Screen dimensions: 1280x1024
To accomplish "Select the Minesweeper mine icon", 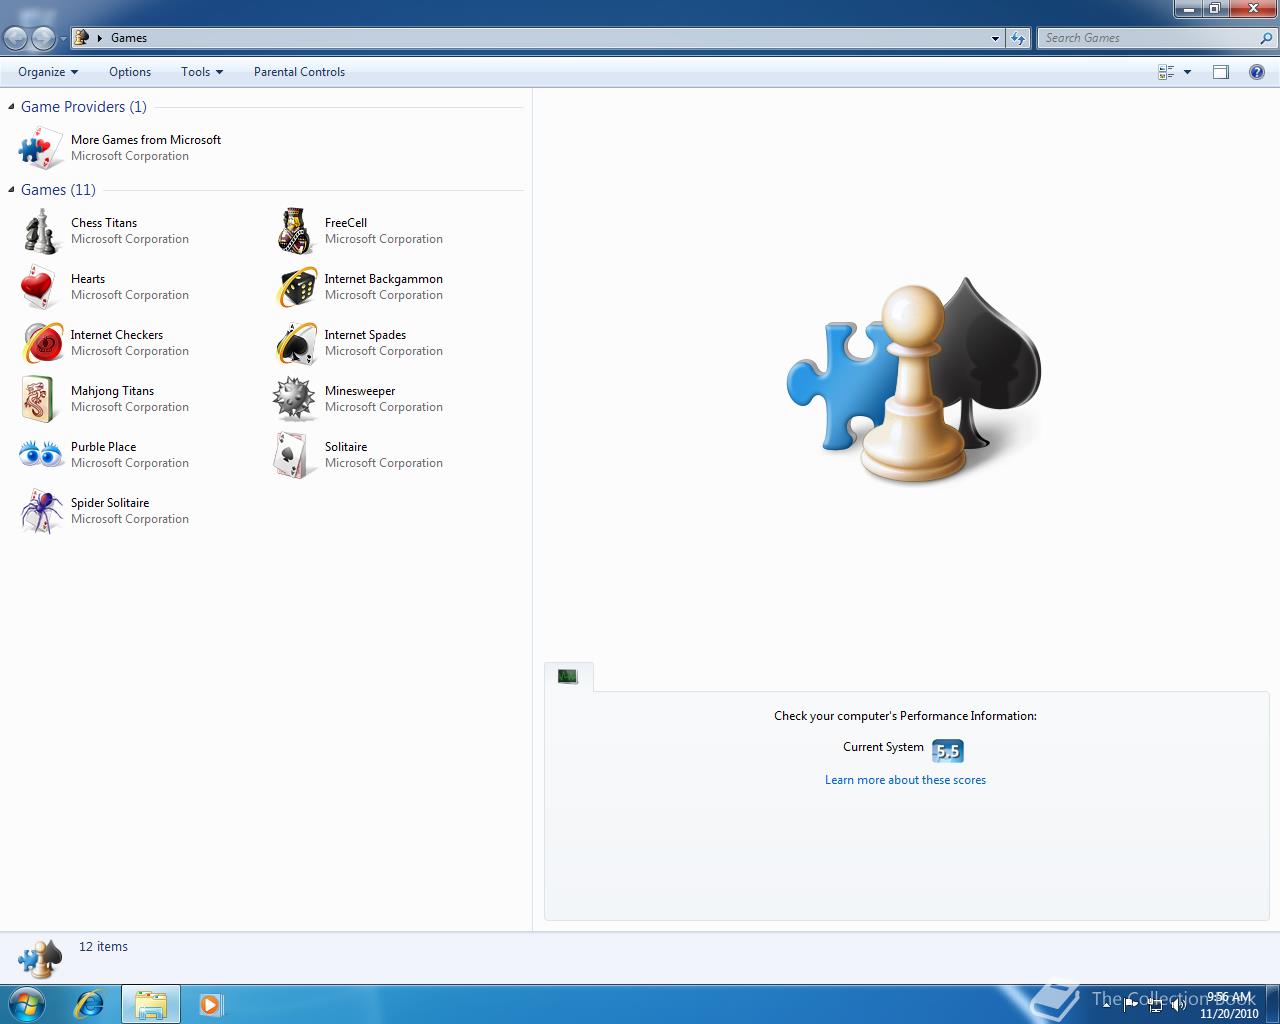I will [295, 399].
